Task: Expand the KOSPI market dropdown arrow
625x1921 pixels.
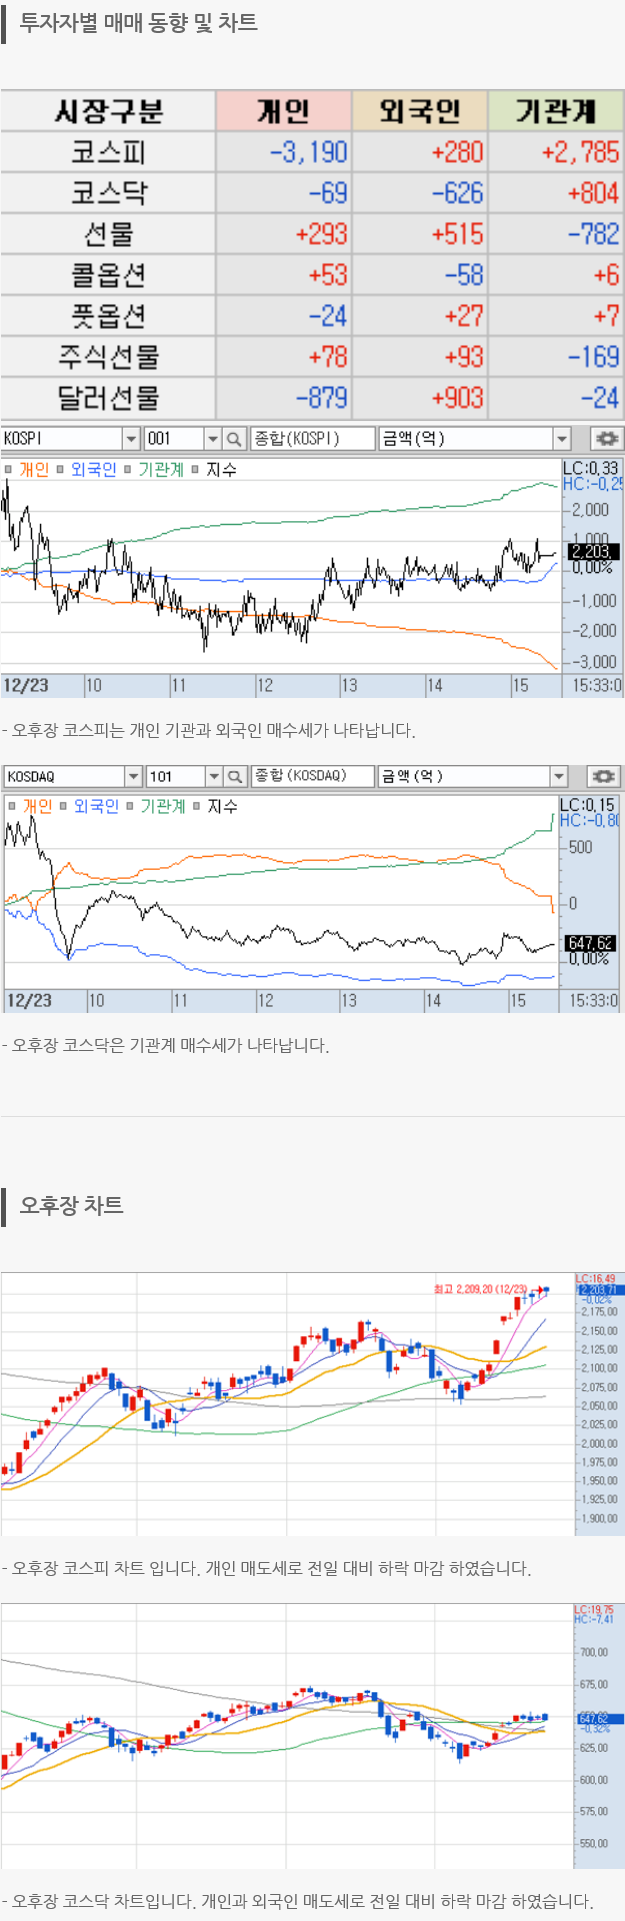Action: point(131,439)
